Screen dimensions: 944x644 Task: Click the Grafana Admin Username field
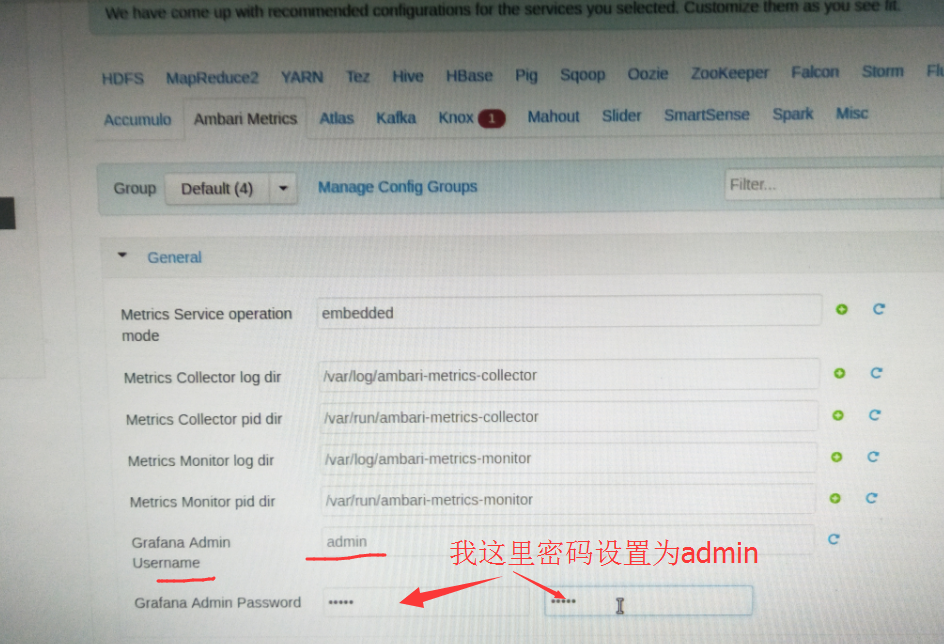(x=568, y=540)
